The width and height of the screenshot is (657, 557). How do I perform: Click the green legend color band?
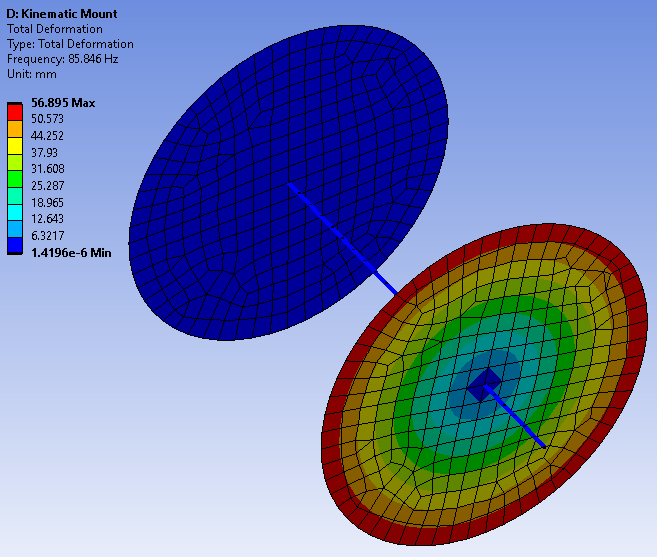click(x=15, y=179)
